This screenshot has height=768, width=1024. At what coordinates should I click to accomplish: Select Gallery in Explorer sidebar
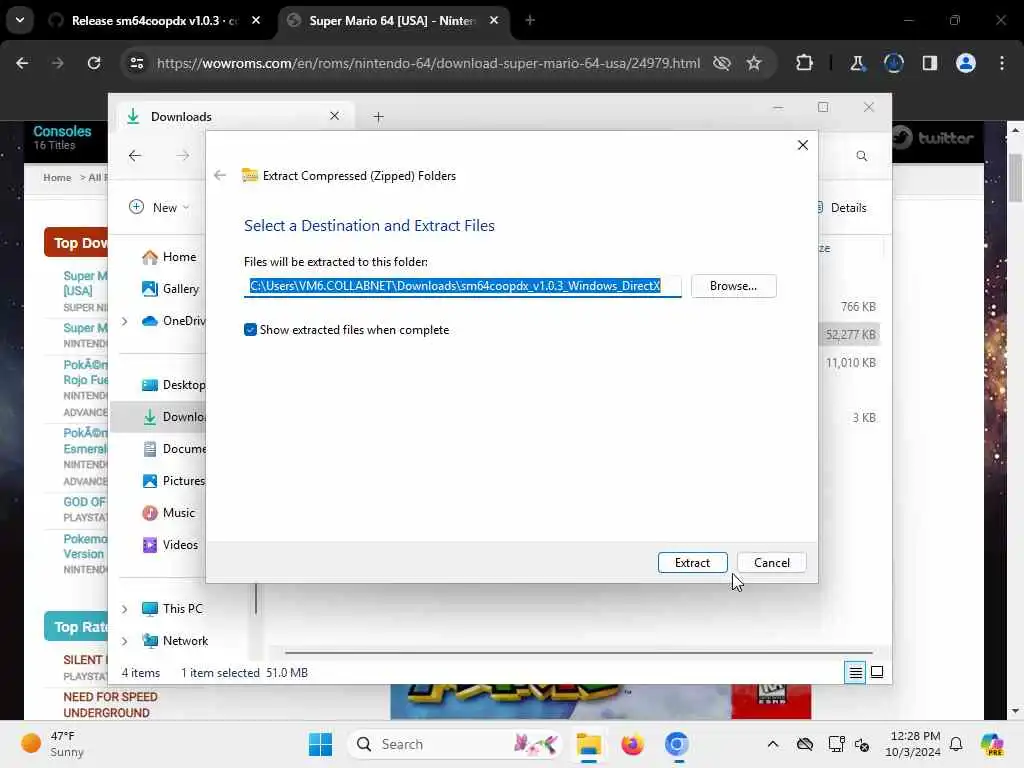coord(170,289)
